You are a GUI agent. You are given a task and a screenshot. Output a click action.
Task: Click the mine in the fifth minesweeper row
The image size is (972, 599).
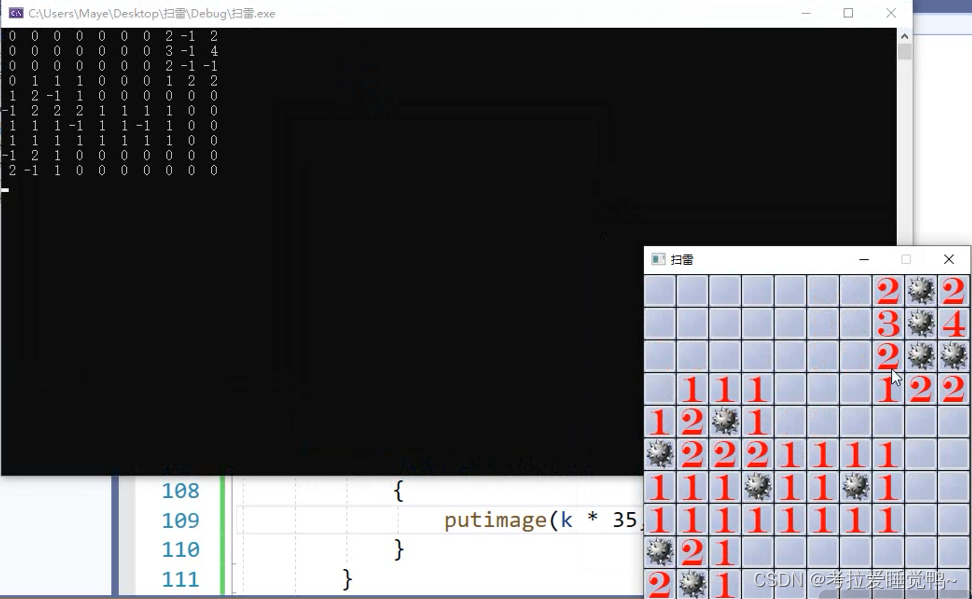pyautogui.click(x=725, y=422)
